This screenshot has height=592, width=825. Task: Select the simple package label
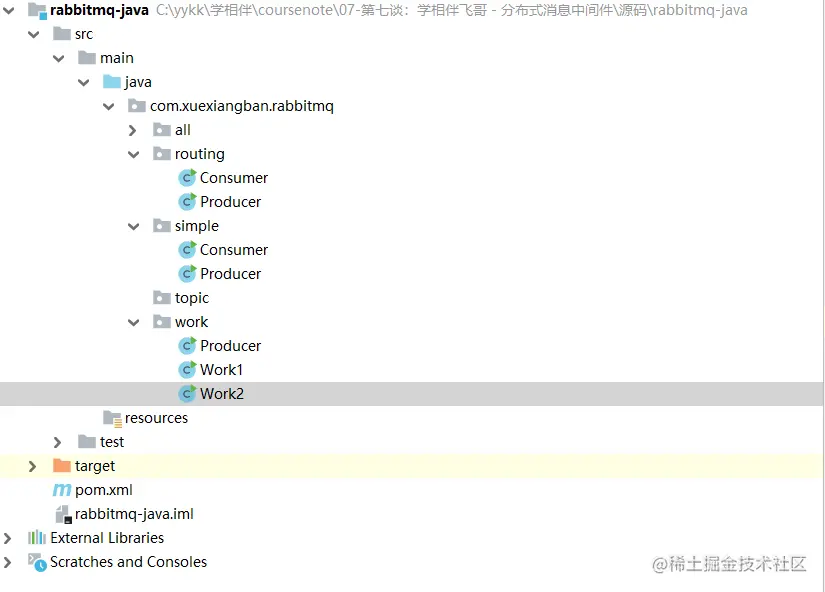[197, 226]
